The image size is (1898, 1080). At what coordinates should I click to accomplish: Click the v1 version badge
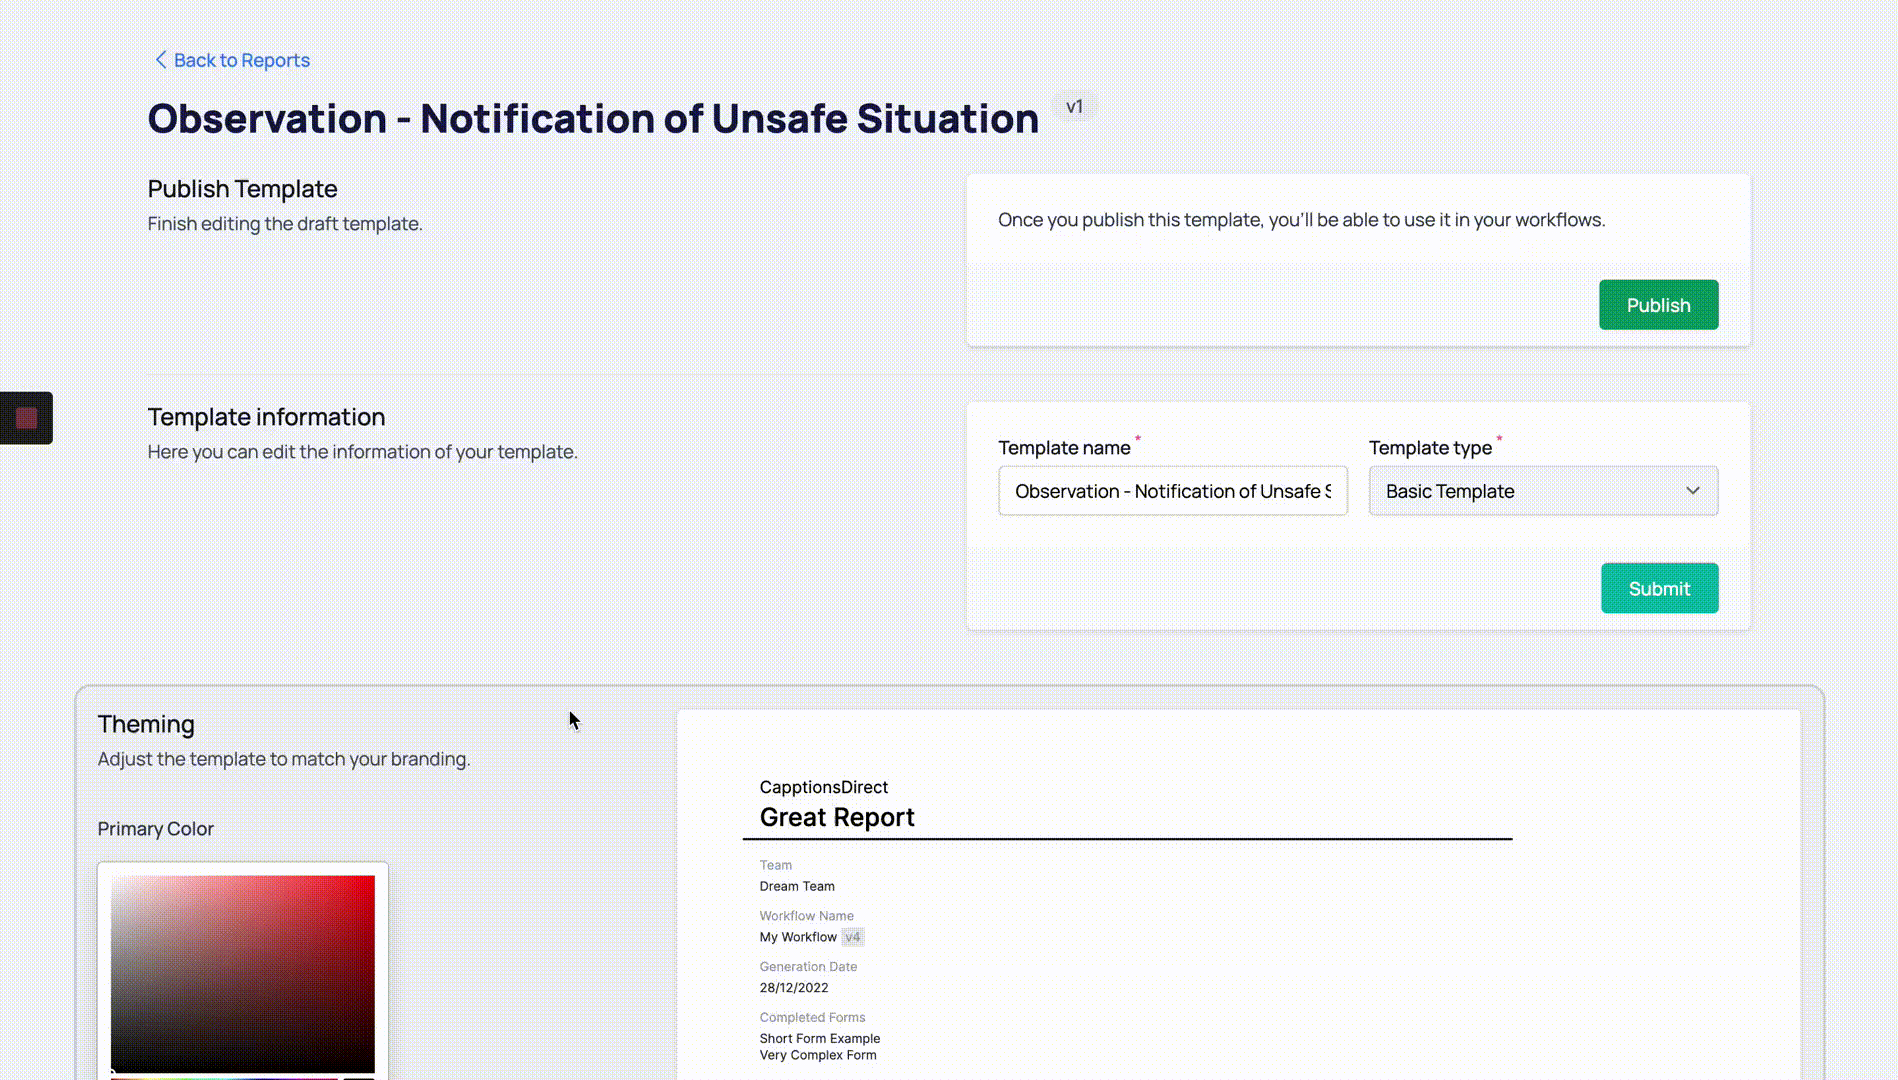[1074, 107]
